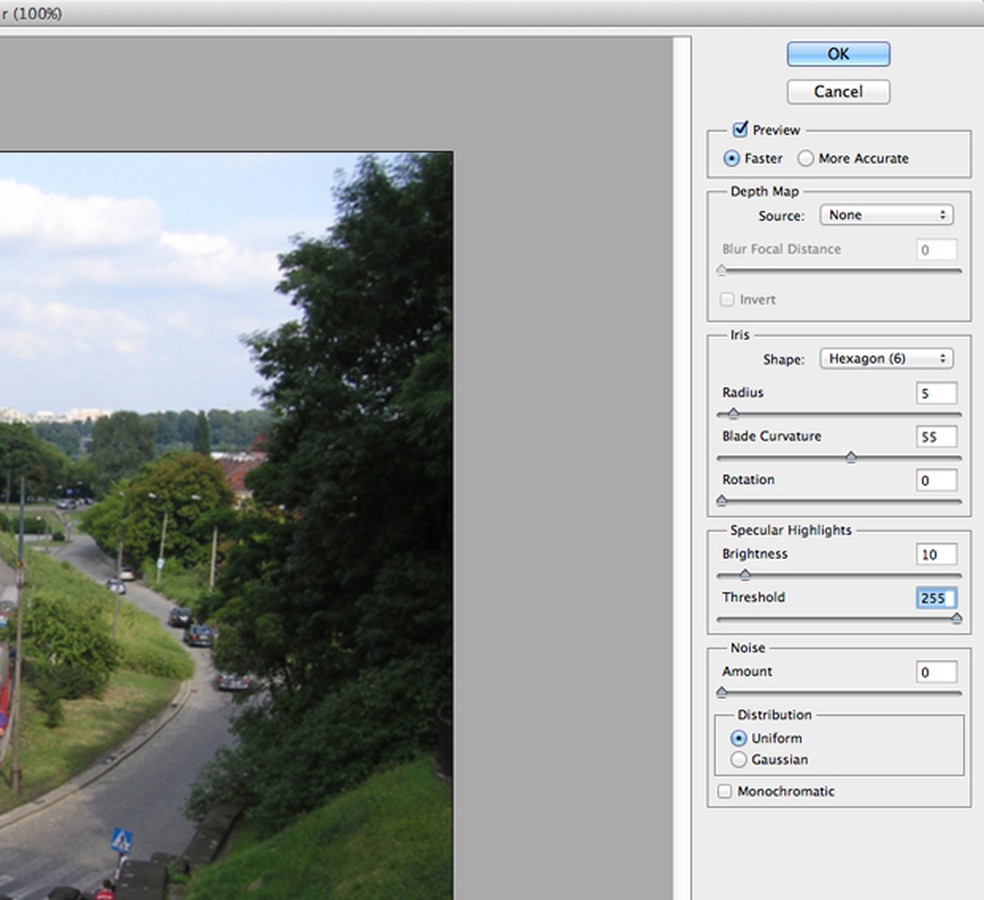Screen dimensions: 984x900
Task: Click the OK button
Action: pyautogui.click(x=838, y=54)
